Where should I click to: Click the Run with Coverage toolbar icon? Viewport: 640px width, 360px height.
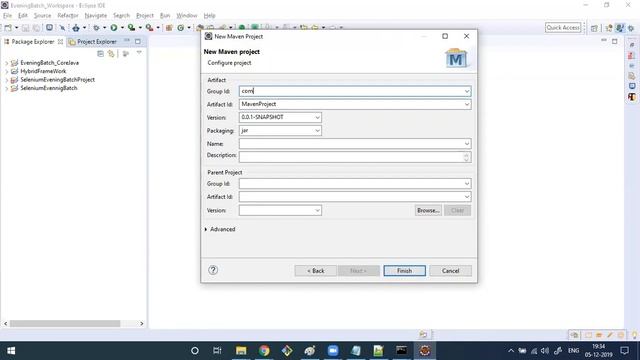131,28
